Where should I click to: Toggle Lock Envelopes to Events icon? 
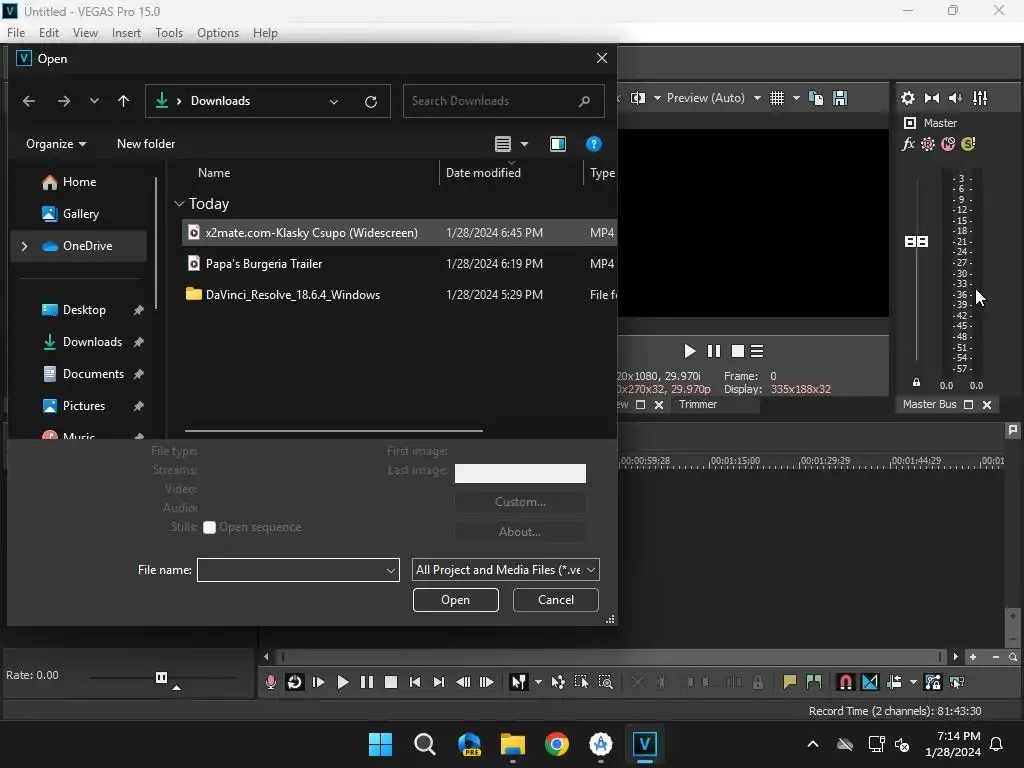933,682
